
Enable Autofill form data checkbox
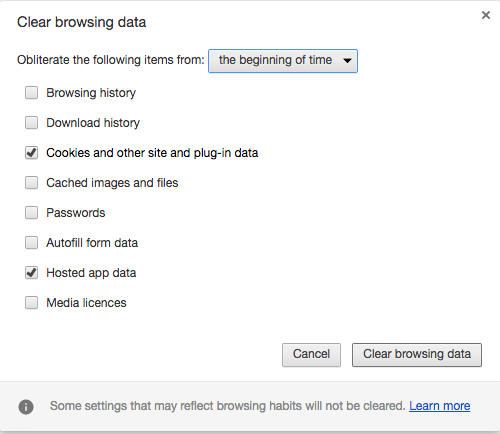(x=32, y=243)
